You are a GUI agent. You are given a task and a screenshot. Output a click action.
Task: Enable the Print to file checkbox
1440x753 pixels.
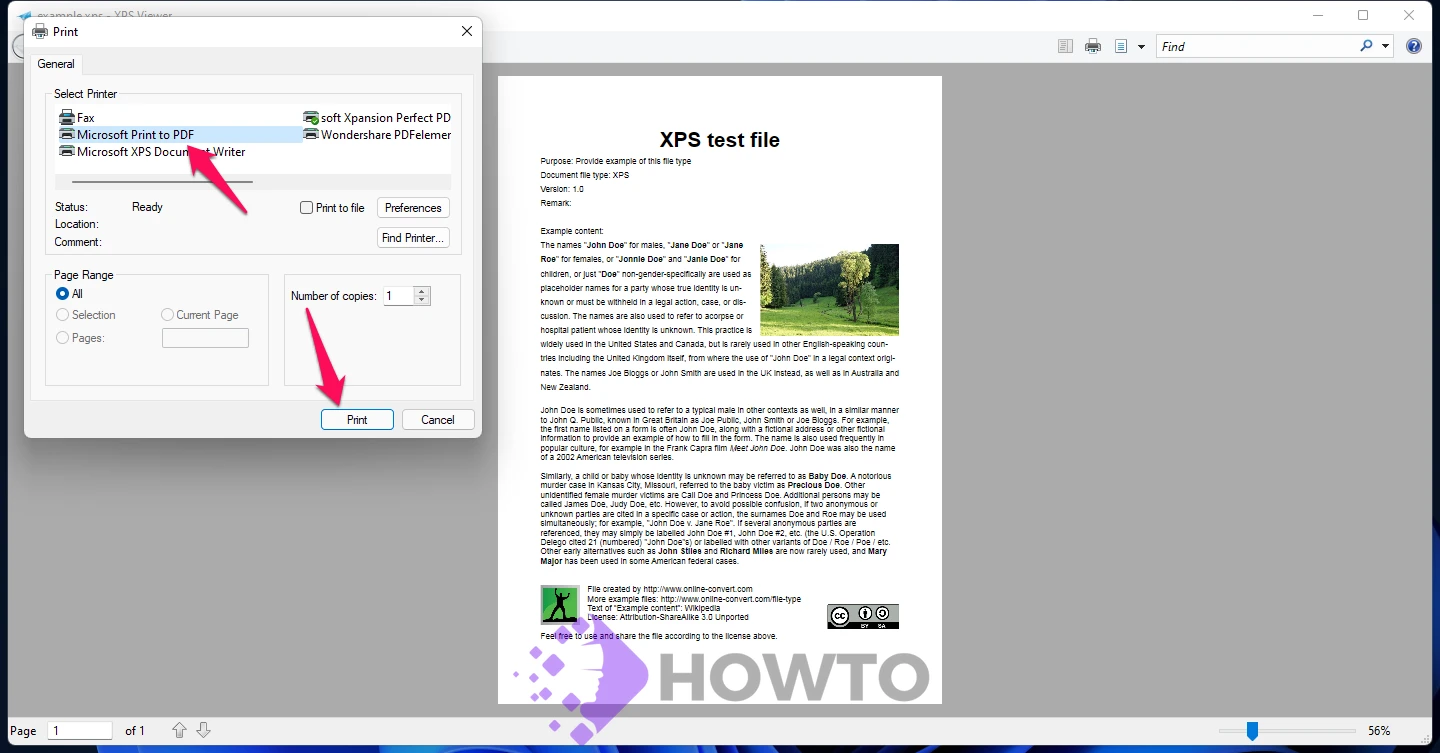307,208
